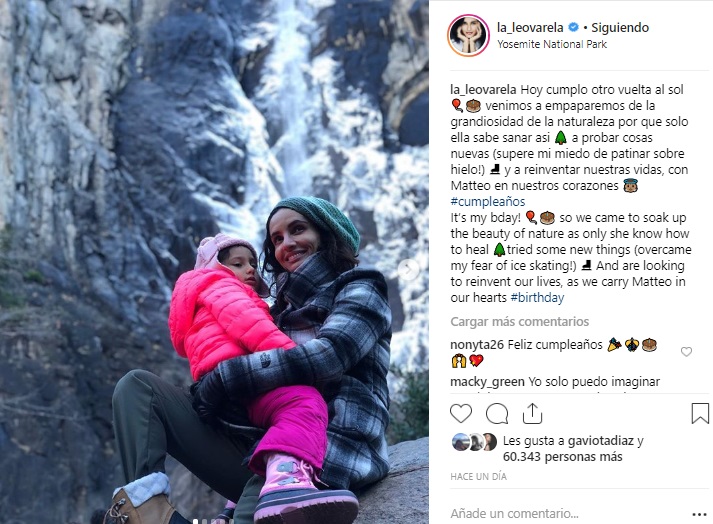Share the post with the upload arrow icon
The height and width of the screenshot is (524, 713).
pos(532,413)
